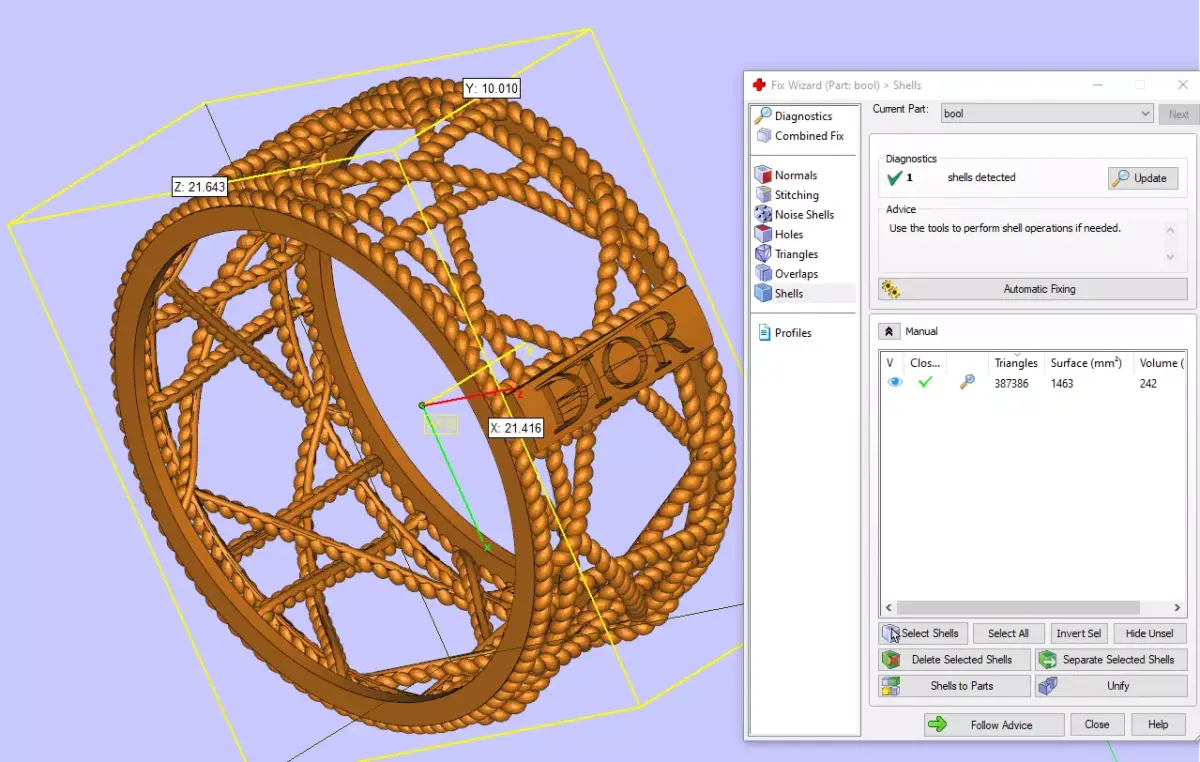
Task: Click Invert Sel button
Action: click(1079, 633)
